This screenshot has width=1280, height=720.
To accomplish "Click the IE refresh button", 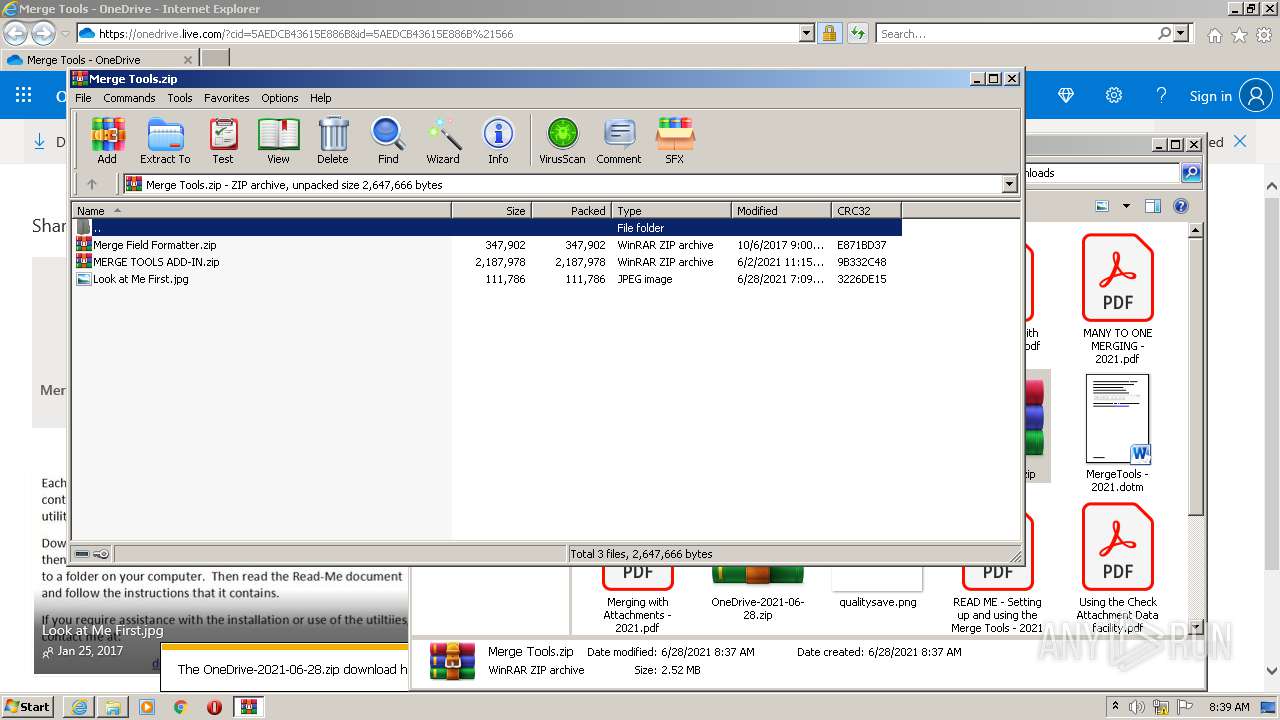I will (x=858, y=33).
